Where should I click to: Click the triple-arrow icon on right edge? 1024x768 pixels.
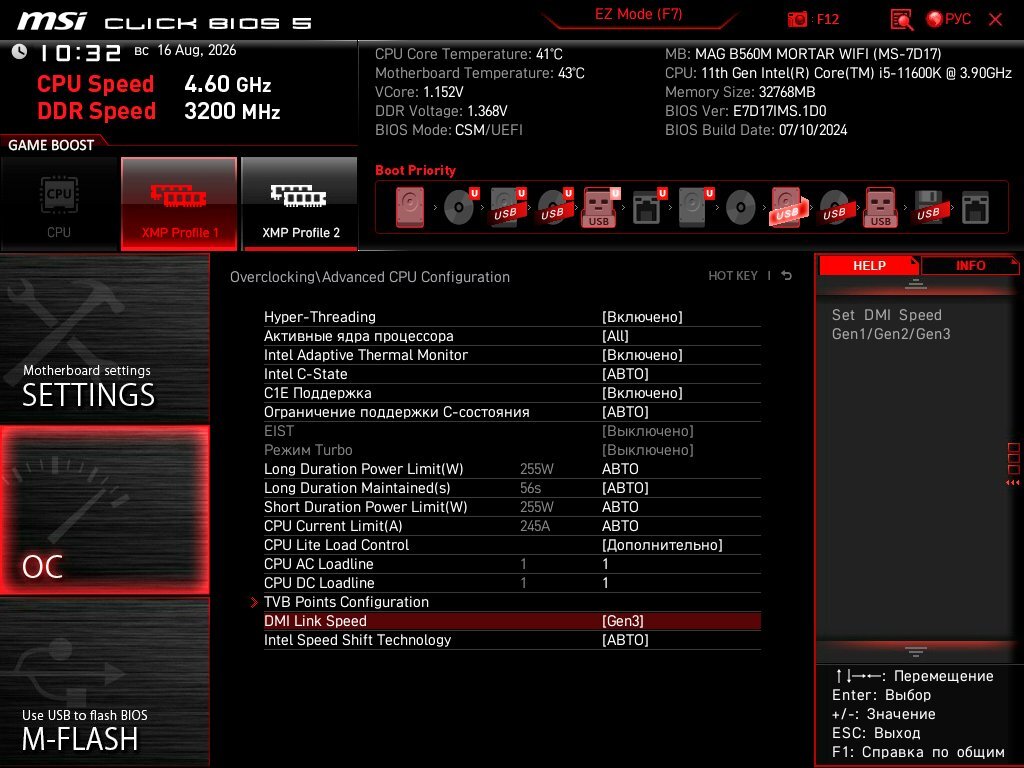[1012, 483]
